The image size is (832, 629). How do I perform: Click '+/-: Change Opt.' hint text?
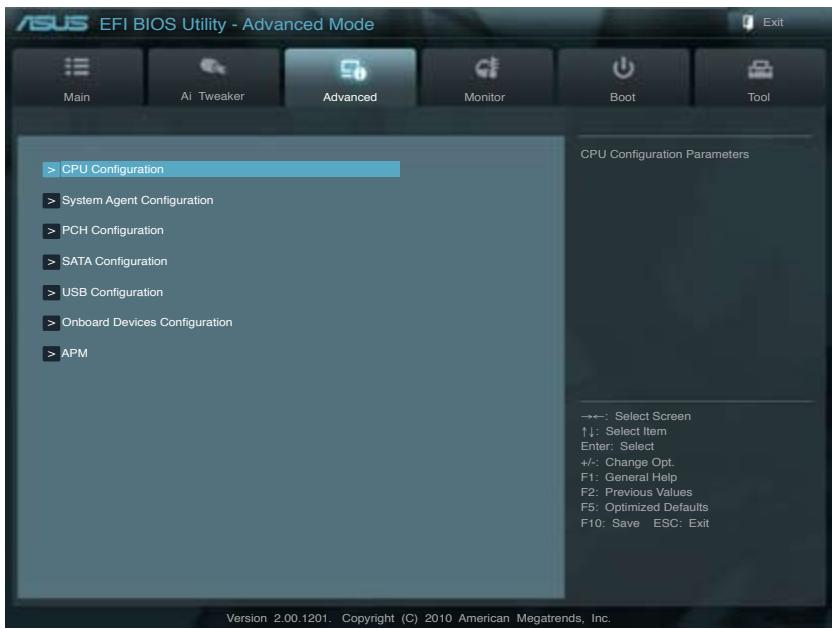point(627,462)
